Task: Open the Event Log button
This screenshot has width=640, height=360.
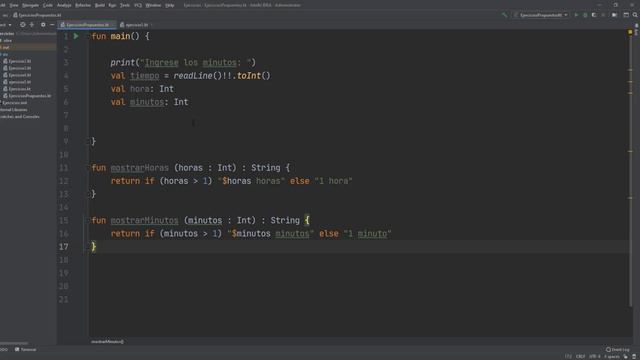Action: (x=618, y=349)
